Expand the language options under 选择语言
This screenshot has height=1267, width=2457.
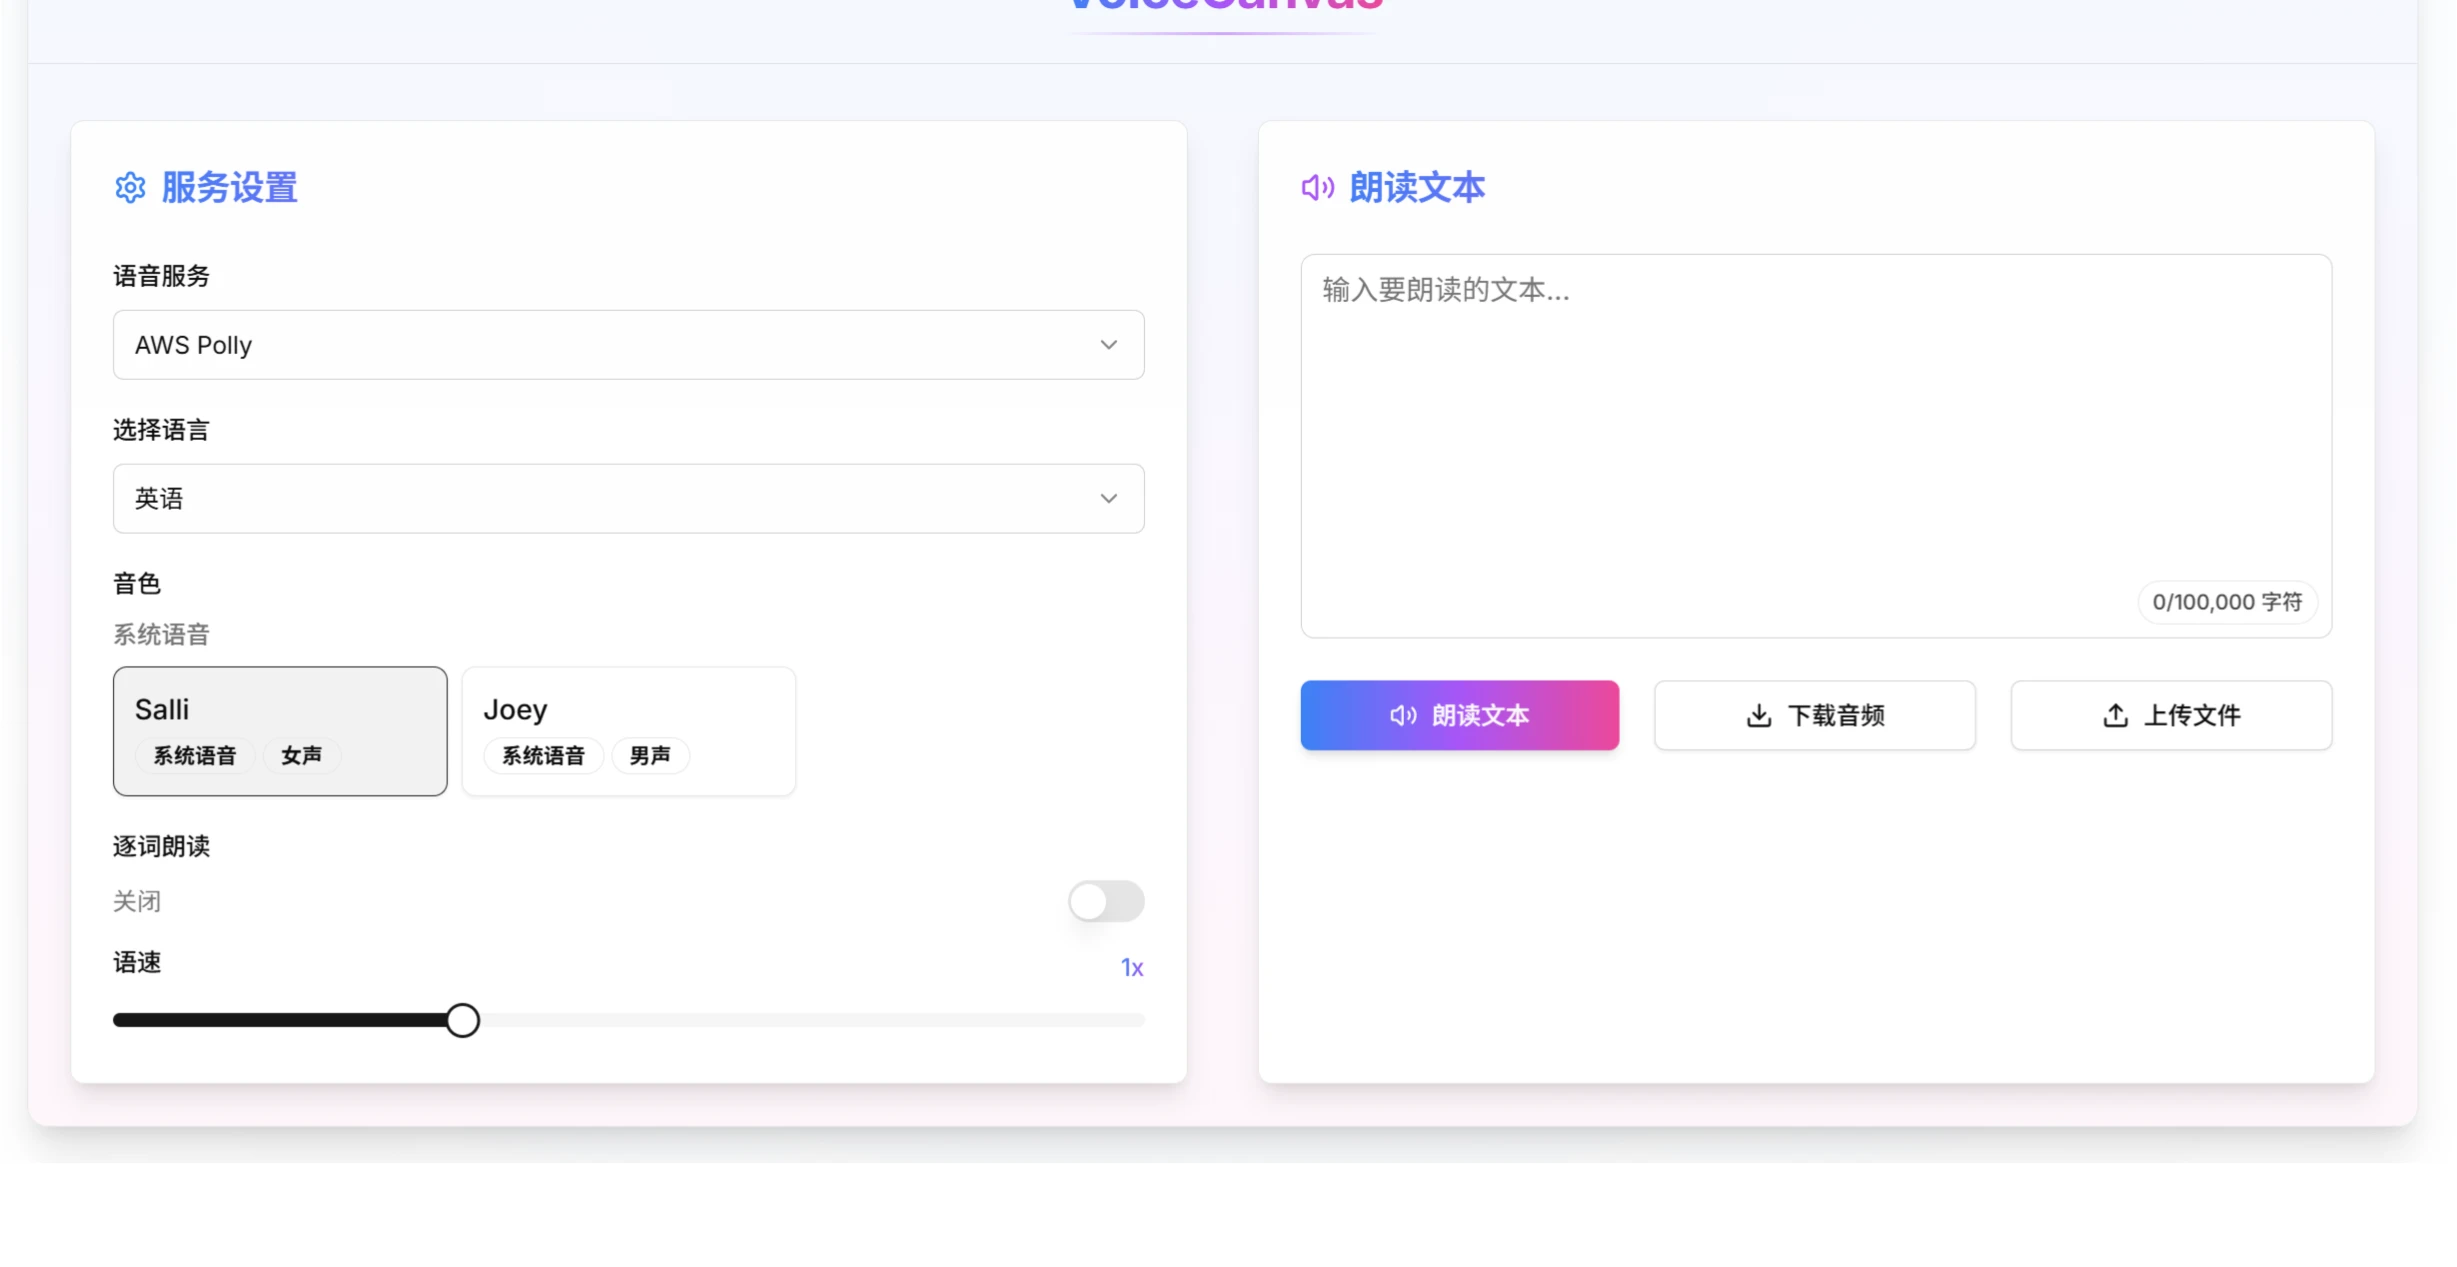(628, 498)
